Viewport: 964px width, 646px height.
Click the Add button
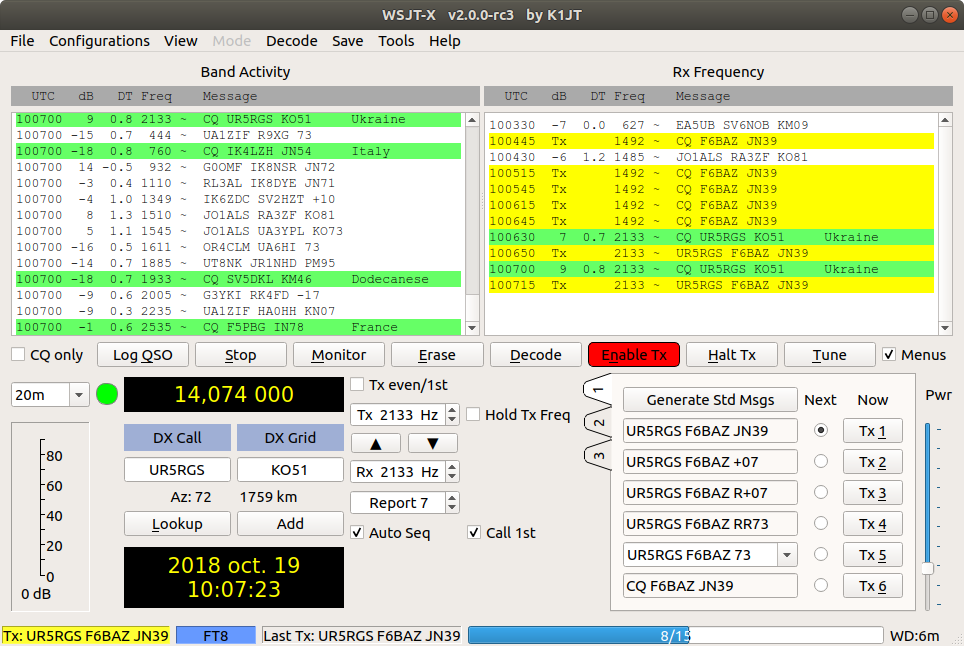pos(290,524)
